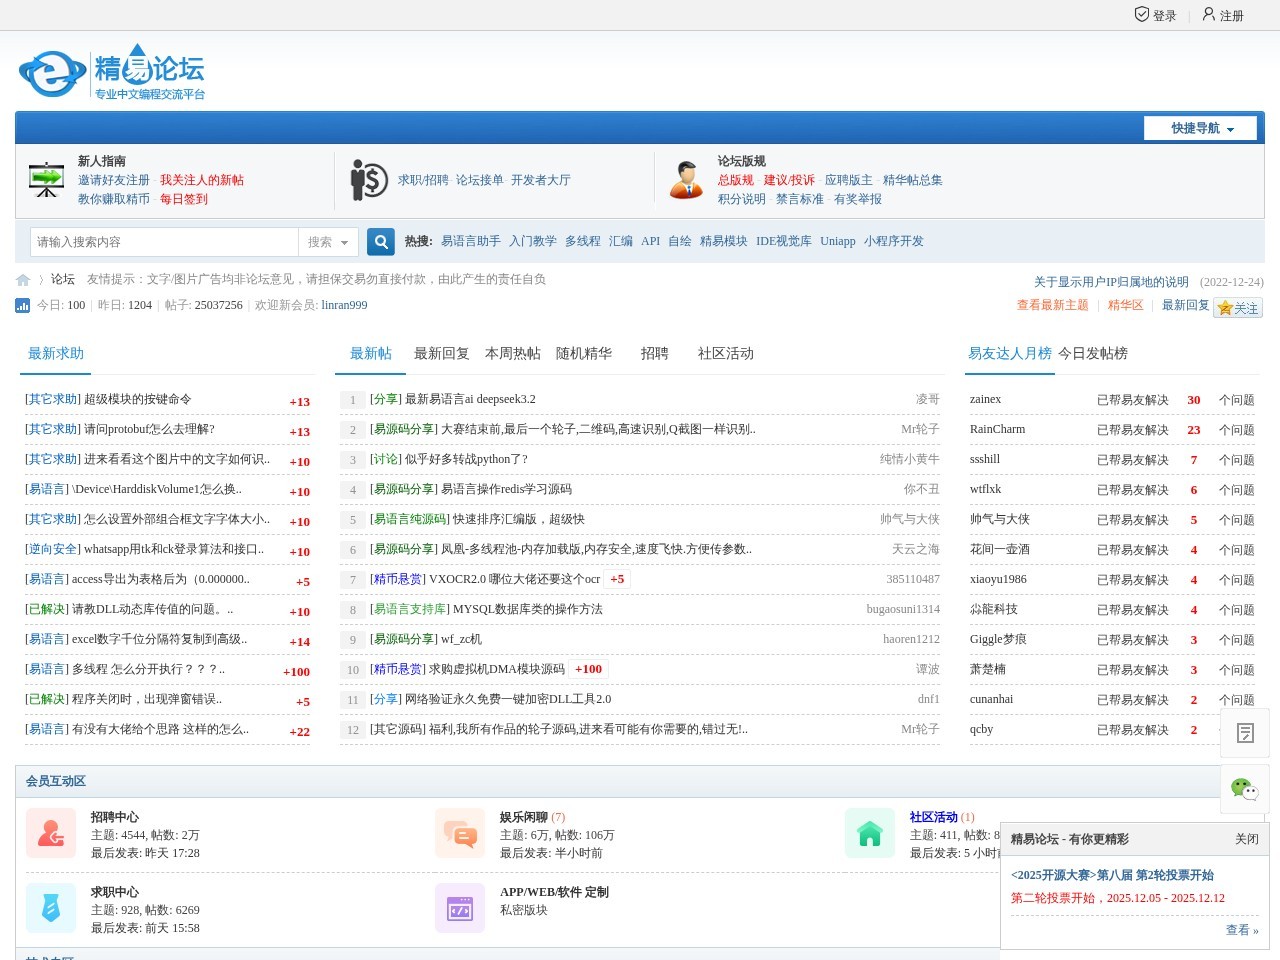Open the 社区活动 green house icon
The width and height of the screenshot is (1280, 960).
pos(869,833)
